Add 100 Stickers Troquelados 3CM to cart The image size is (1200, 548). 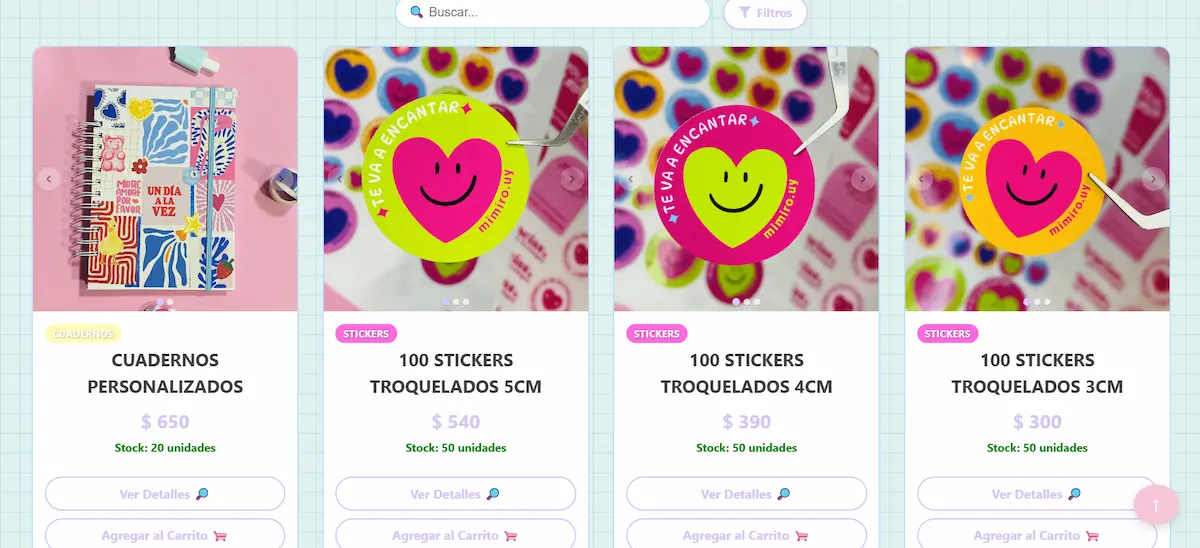(1037, 534)
